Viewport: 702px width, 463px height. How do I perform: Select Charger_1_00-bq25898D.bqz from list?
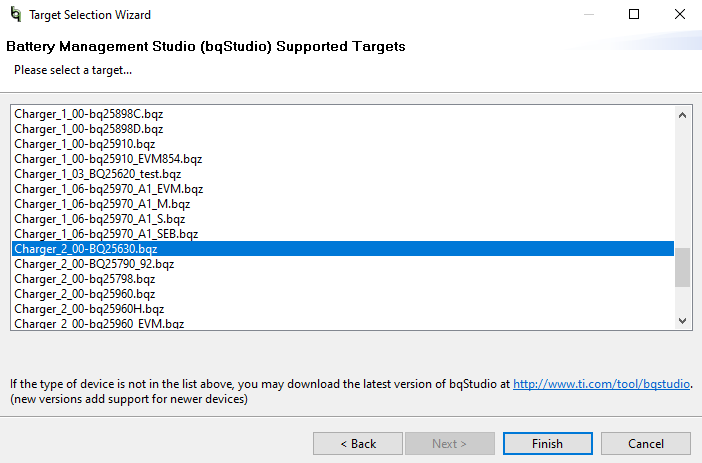[88, 129]
